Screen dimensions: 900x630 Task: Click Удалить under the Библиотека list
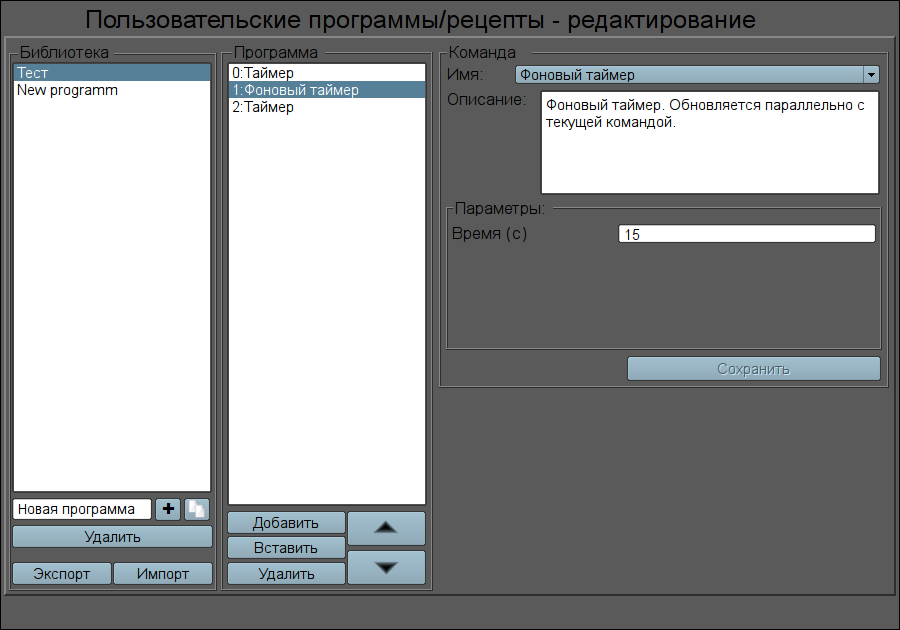point(112,537)
